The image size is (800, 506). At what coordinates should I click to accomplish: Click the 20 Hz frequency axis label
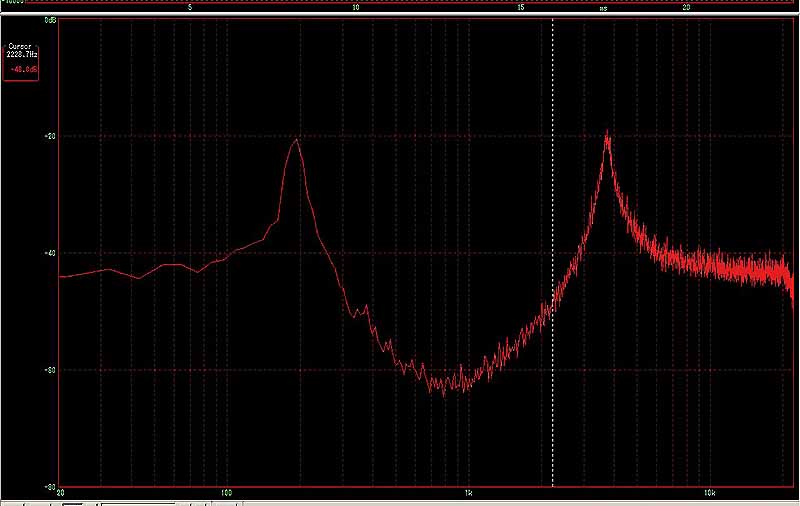pos(61,494)
